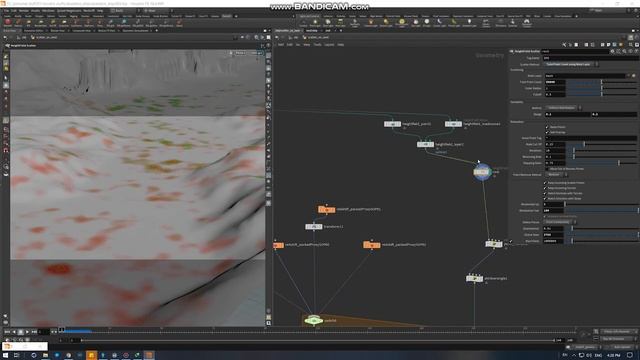640x360 pixels.
Task: Toggle the unchecked checkbox below Relaxation sliders
Action: pyautogui.click(x=547, y=169)
